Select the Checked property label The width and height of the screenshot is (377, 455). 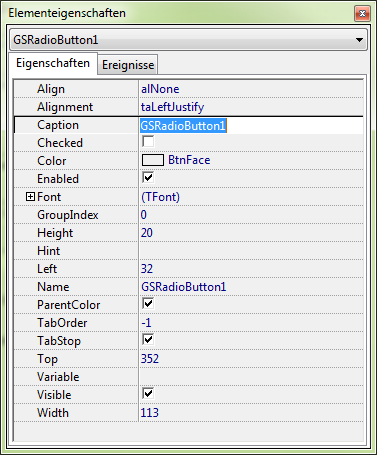click(x=60, y=143)
